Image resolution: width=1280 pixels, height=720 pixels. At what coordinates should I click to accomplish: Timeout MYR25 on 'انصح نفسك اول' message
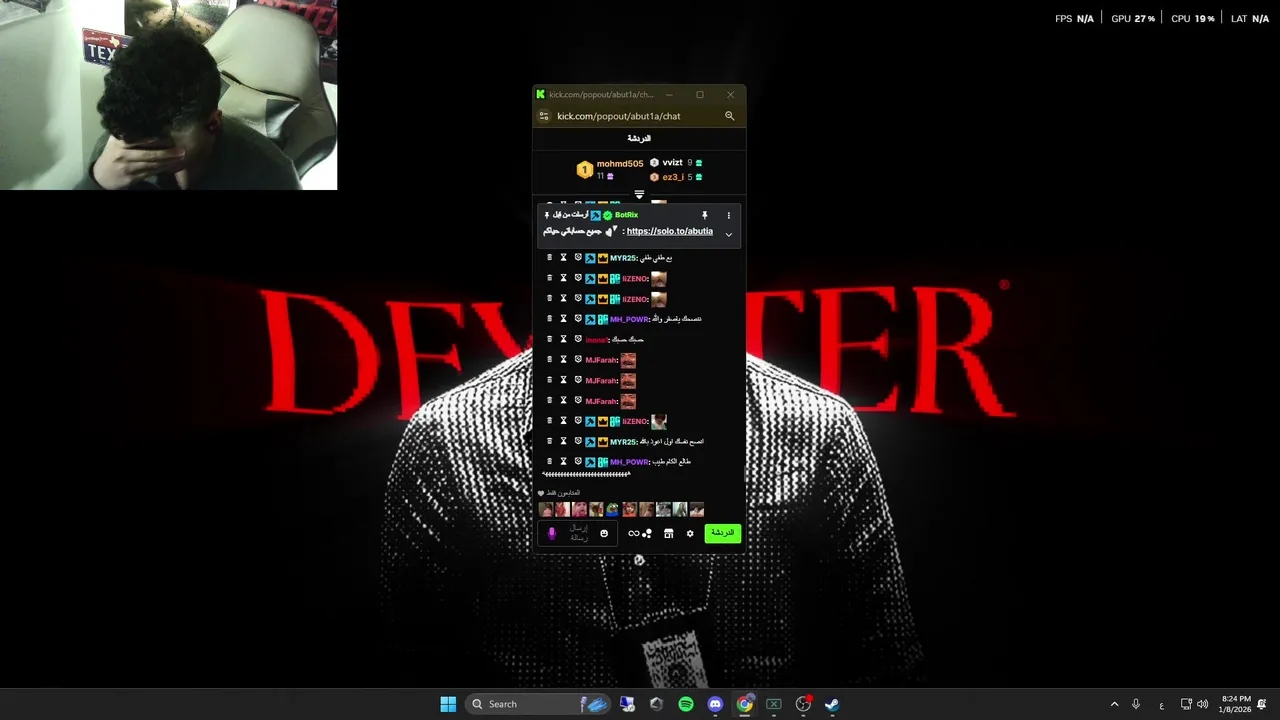pyautogui.click(x=563, y=441)
